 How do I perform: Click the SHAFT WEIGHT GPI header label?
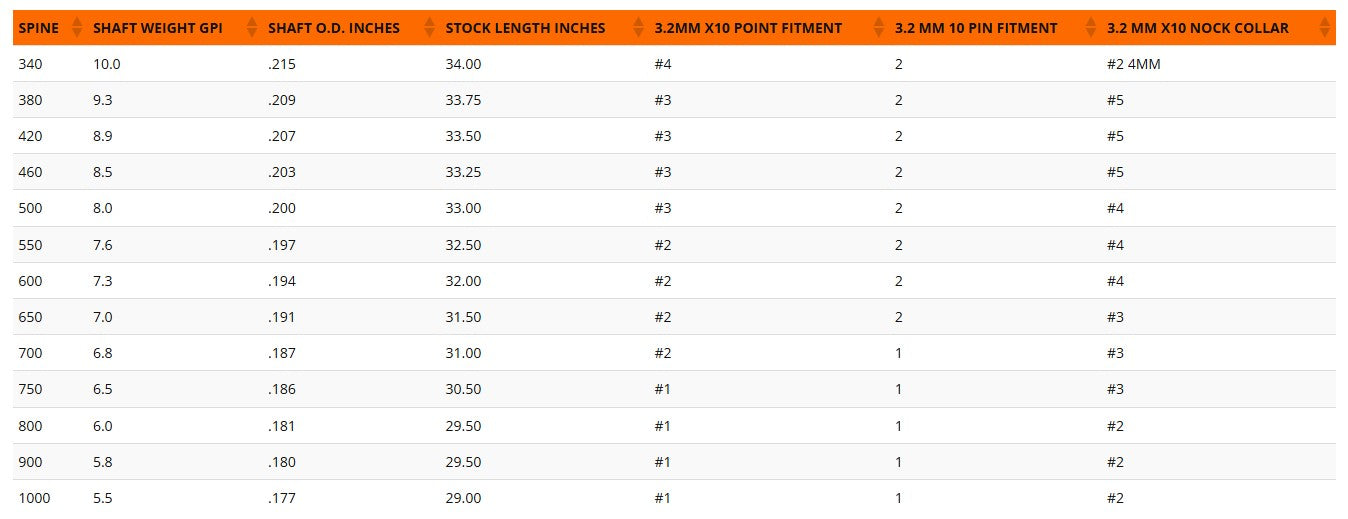coord(158,28)
